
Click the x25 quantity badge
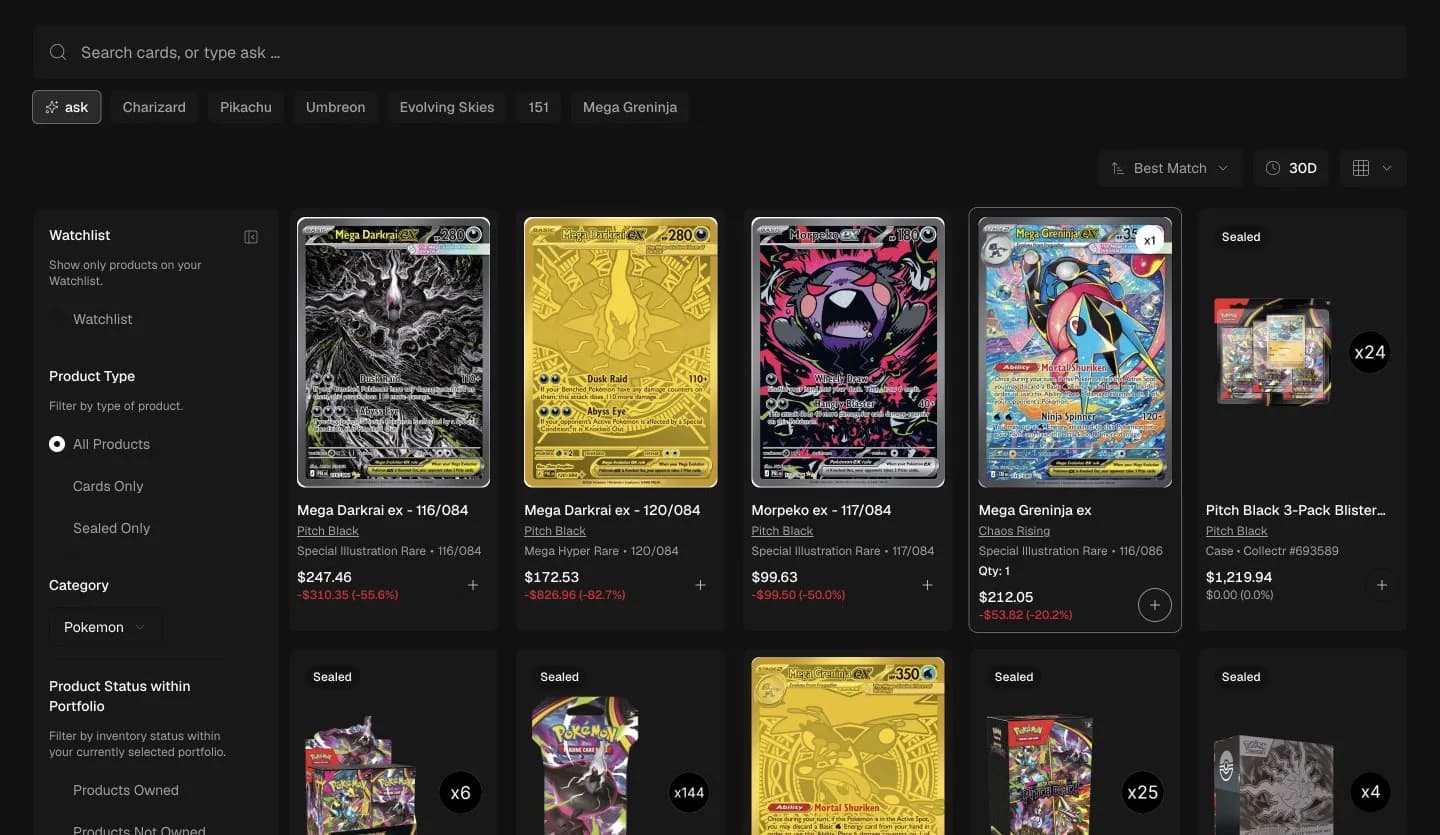pos(1142,793)
